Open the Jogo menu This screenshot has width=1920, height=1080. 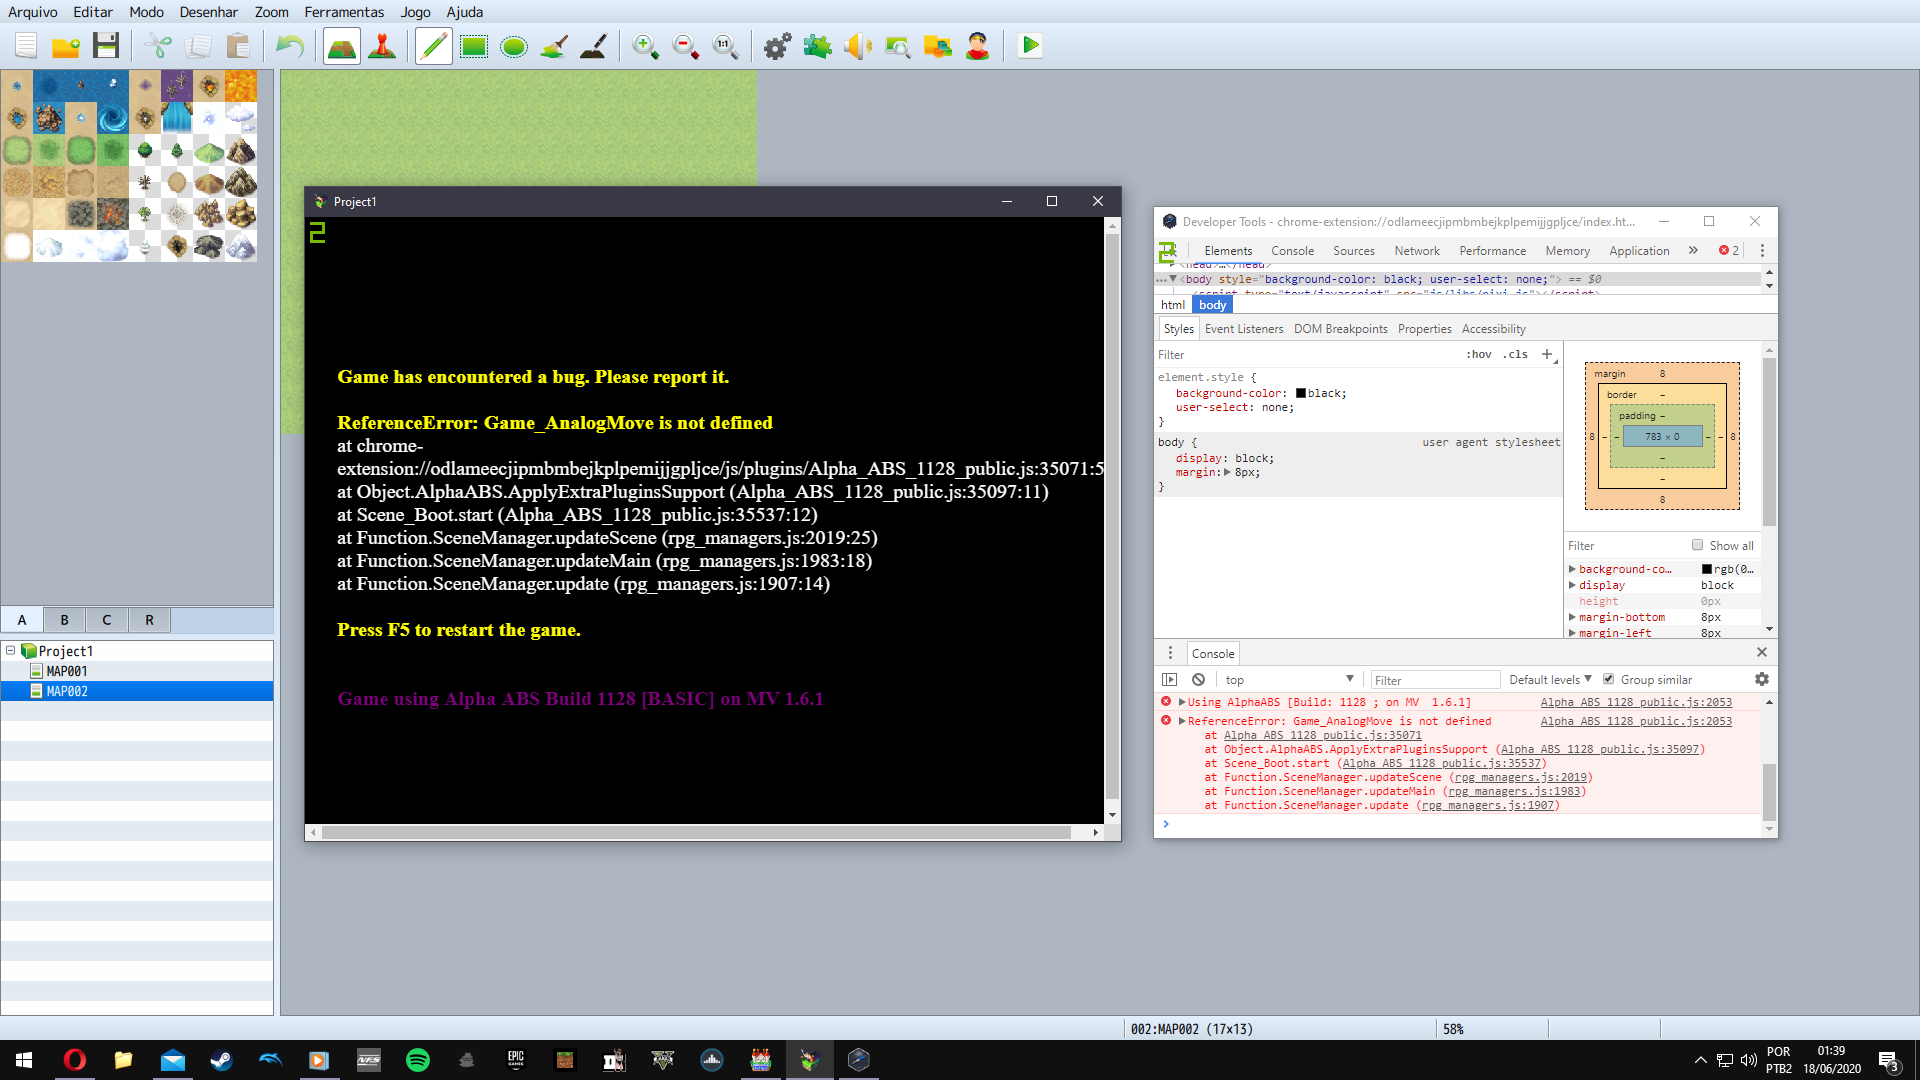[x=415, y=12]
